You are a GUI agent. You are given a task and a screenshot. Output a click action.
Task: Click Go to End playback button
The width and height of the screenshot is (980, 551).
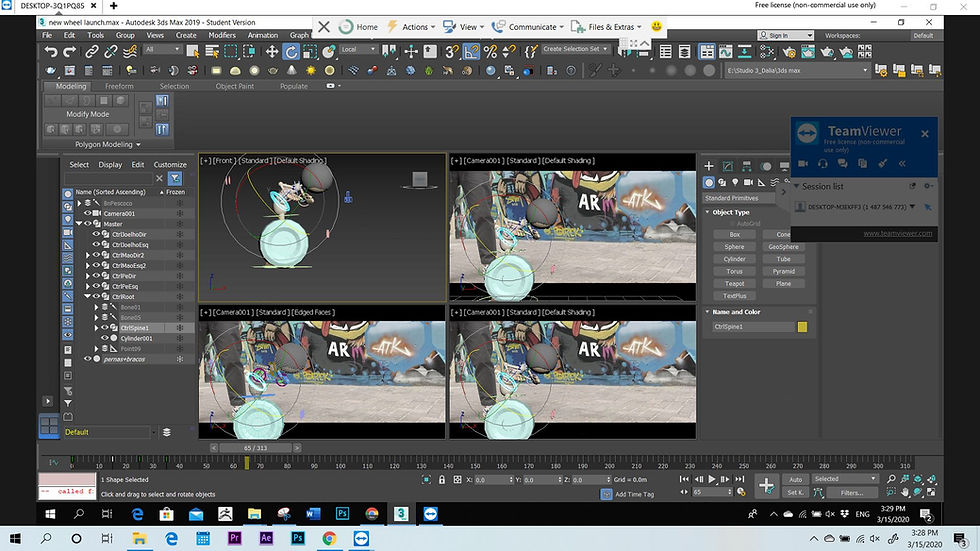click(x=739, y=479)
